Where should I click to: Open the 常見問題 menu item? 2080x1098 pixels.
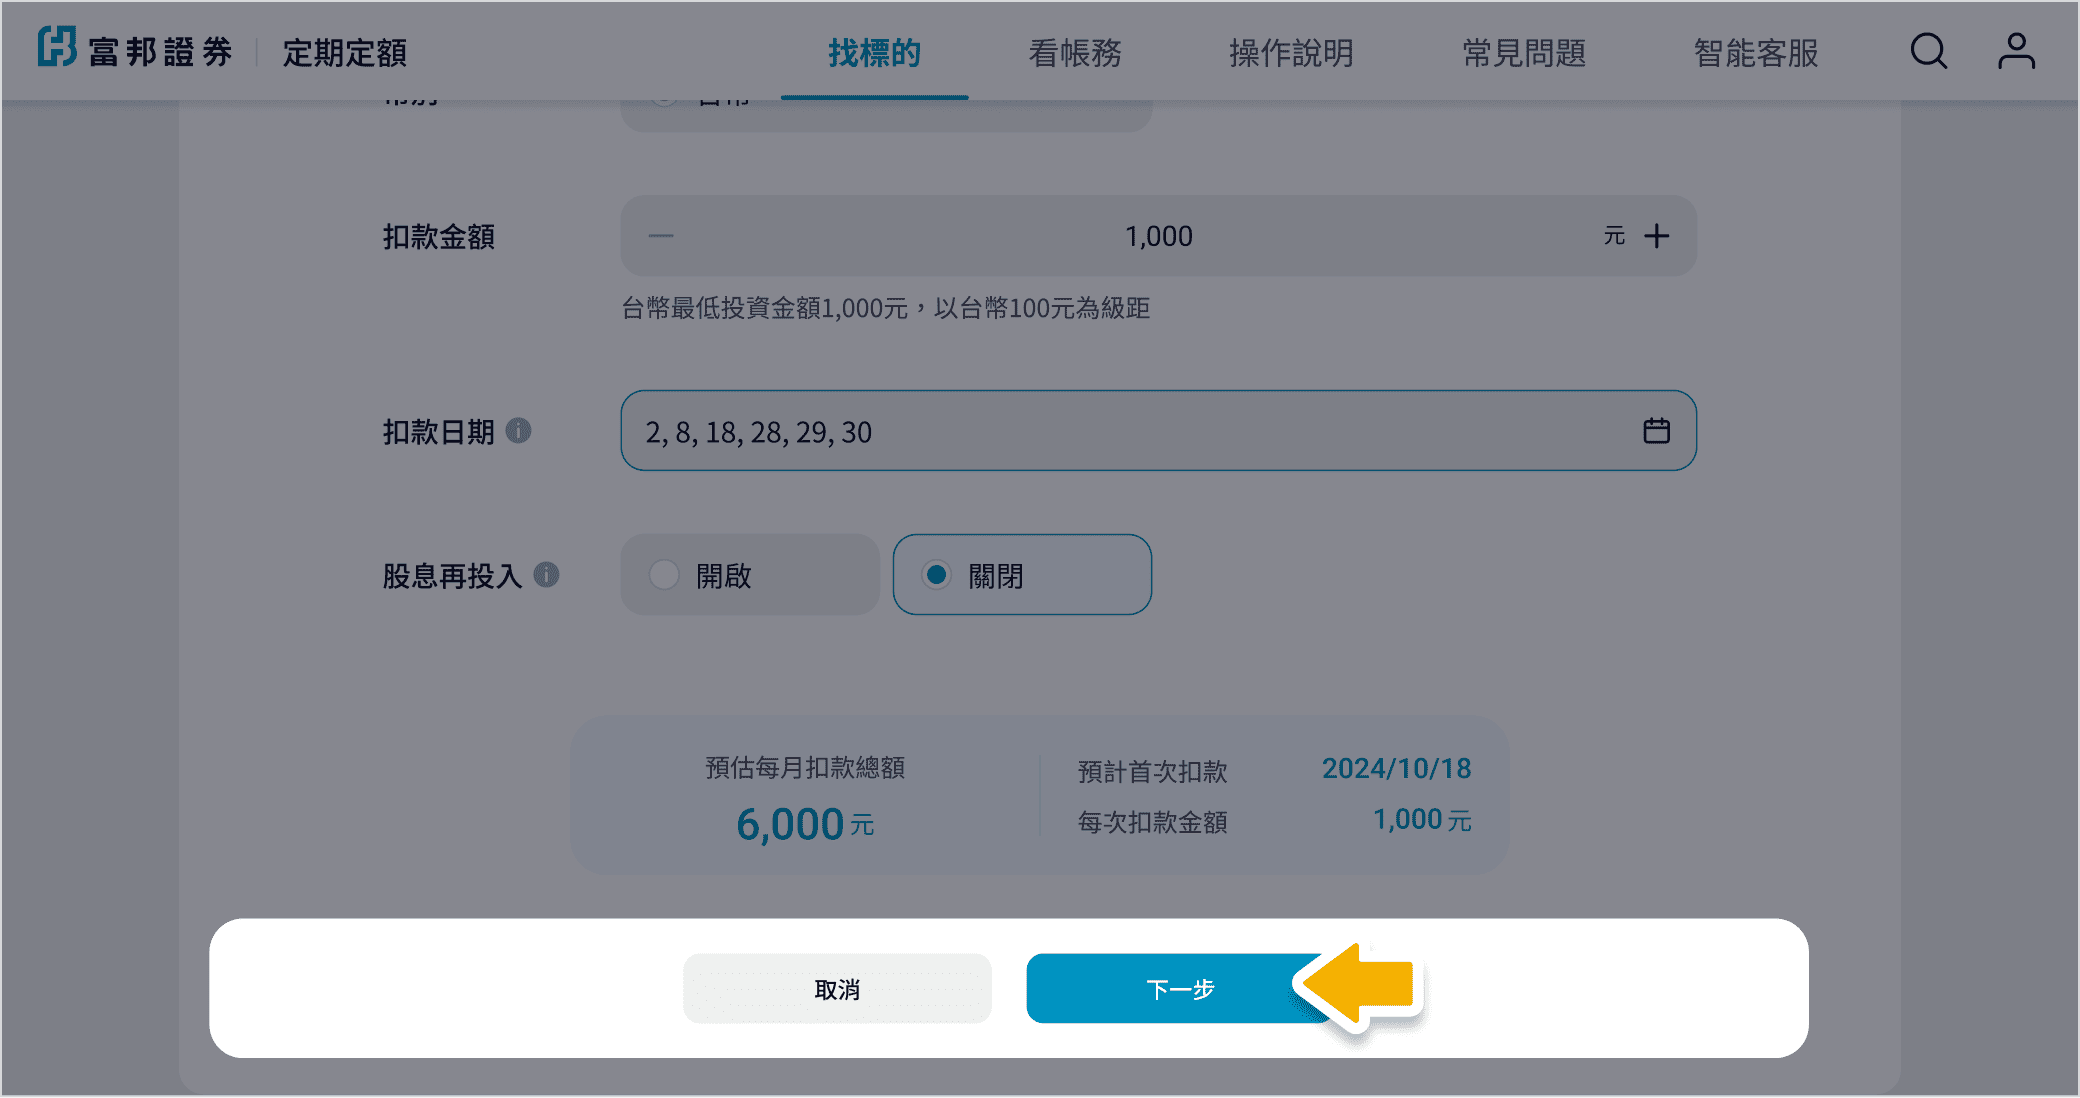(1524, 53)
